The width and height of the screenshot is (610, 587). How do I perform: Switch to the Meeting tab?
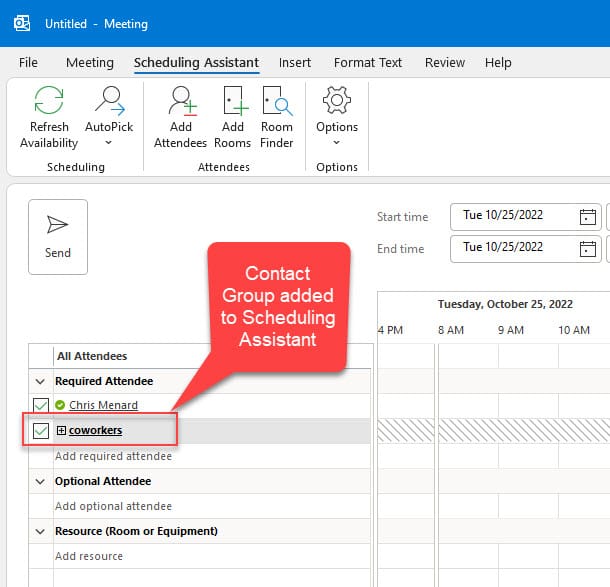89,62
